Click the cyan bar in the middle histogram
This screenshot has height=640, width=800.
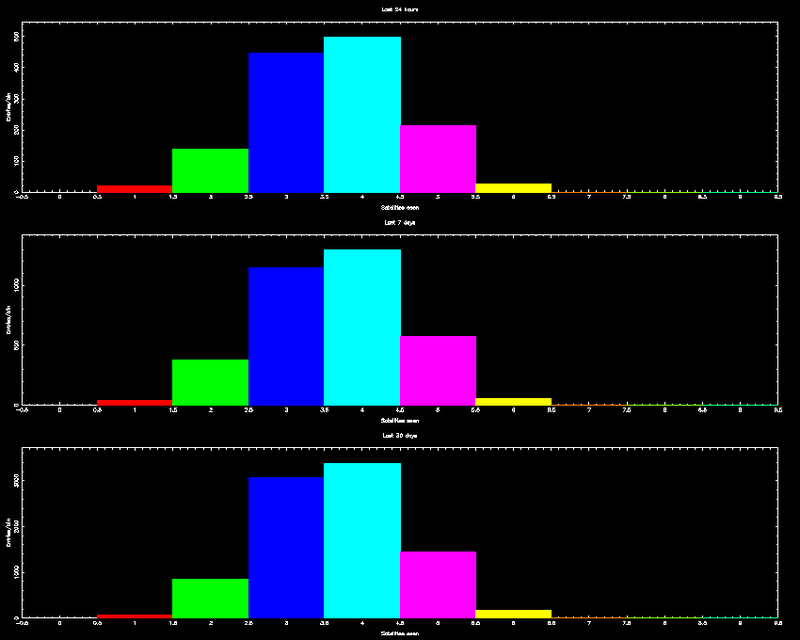point(362,327)
